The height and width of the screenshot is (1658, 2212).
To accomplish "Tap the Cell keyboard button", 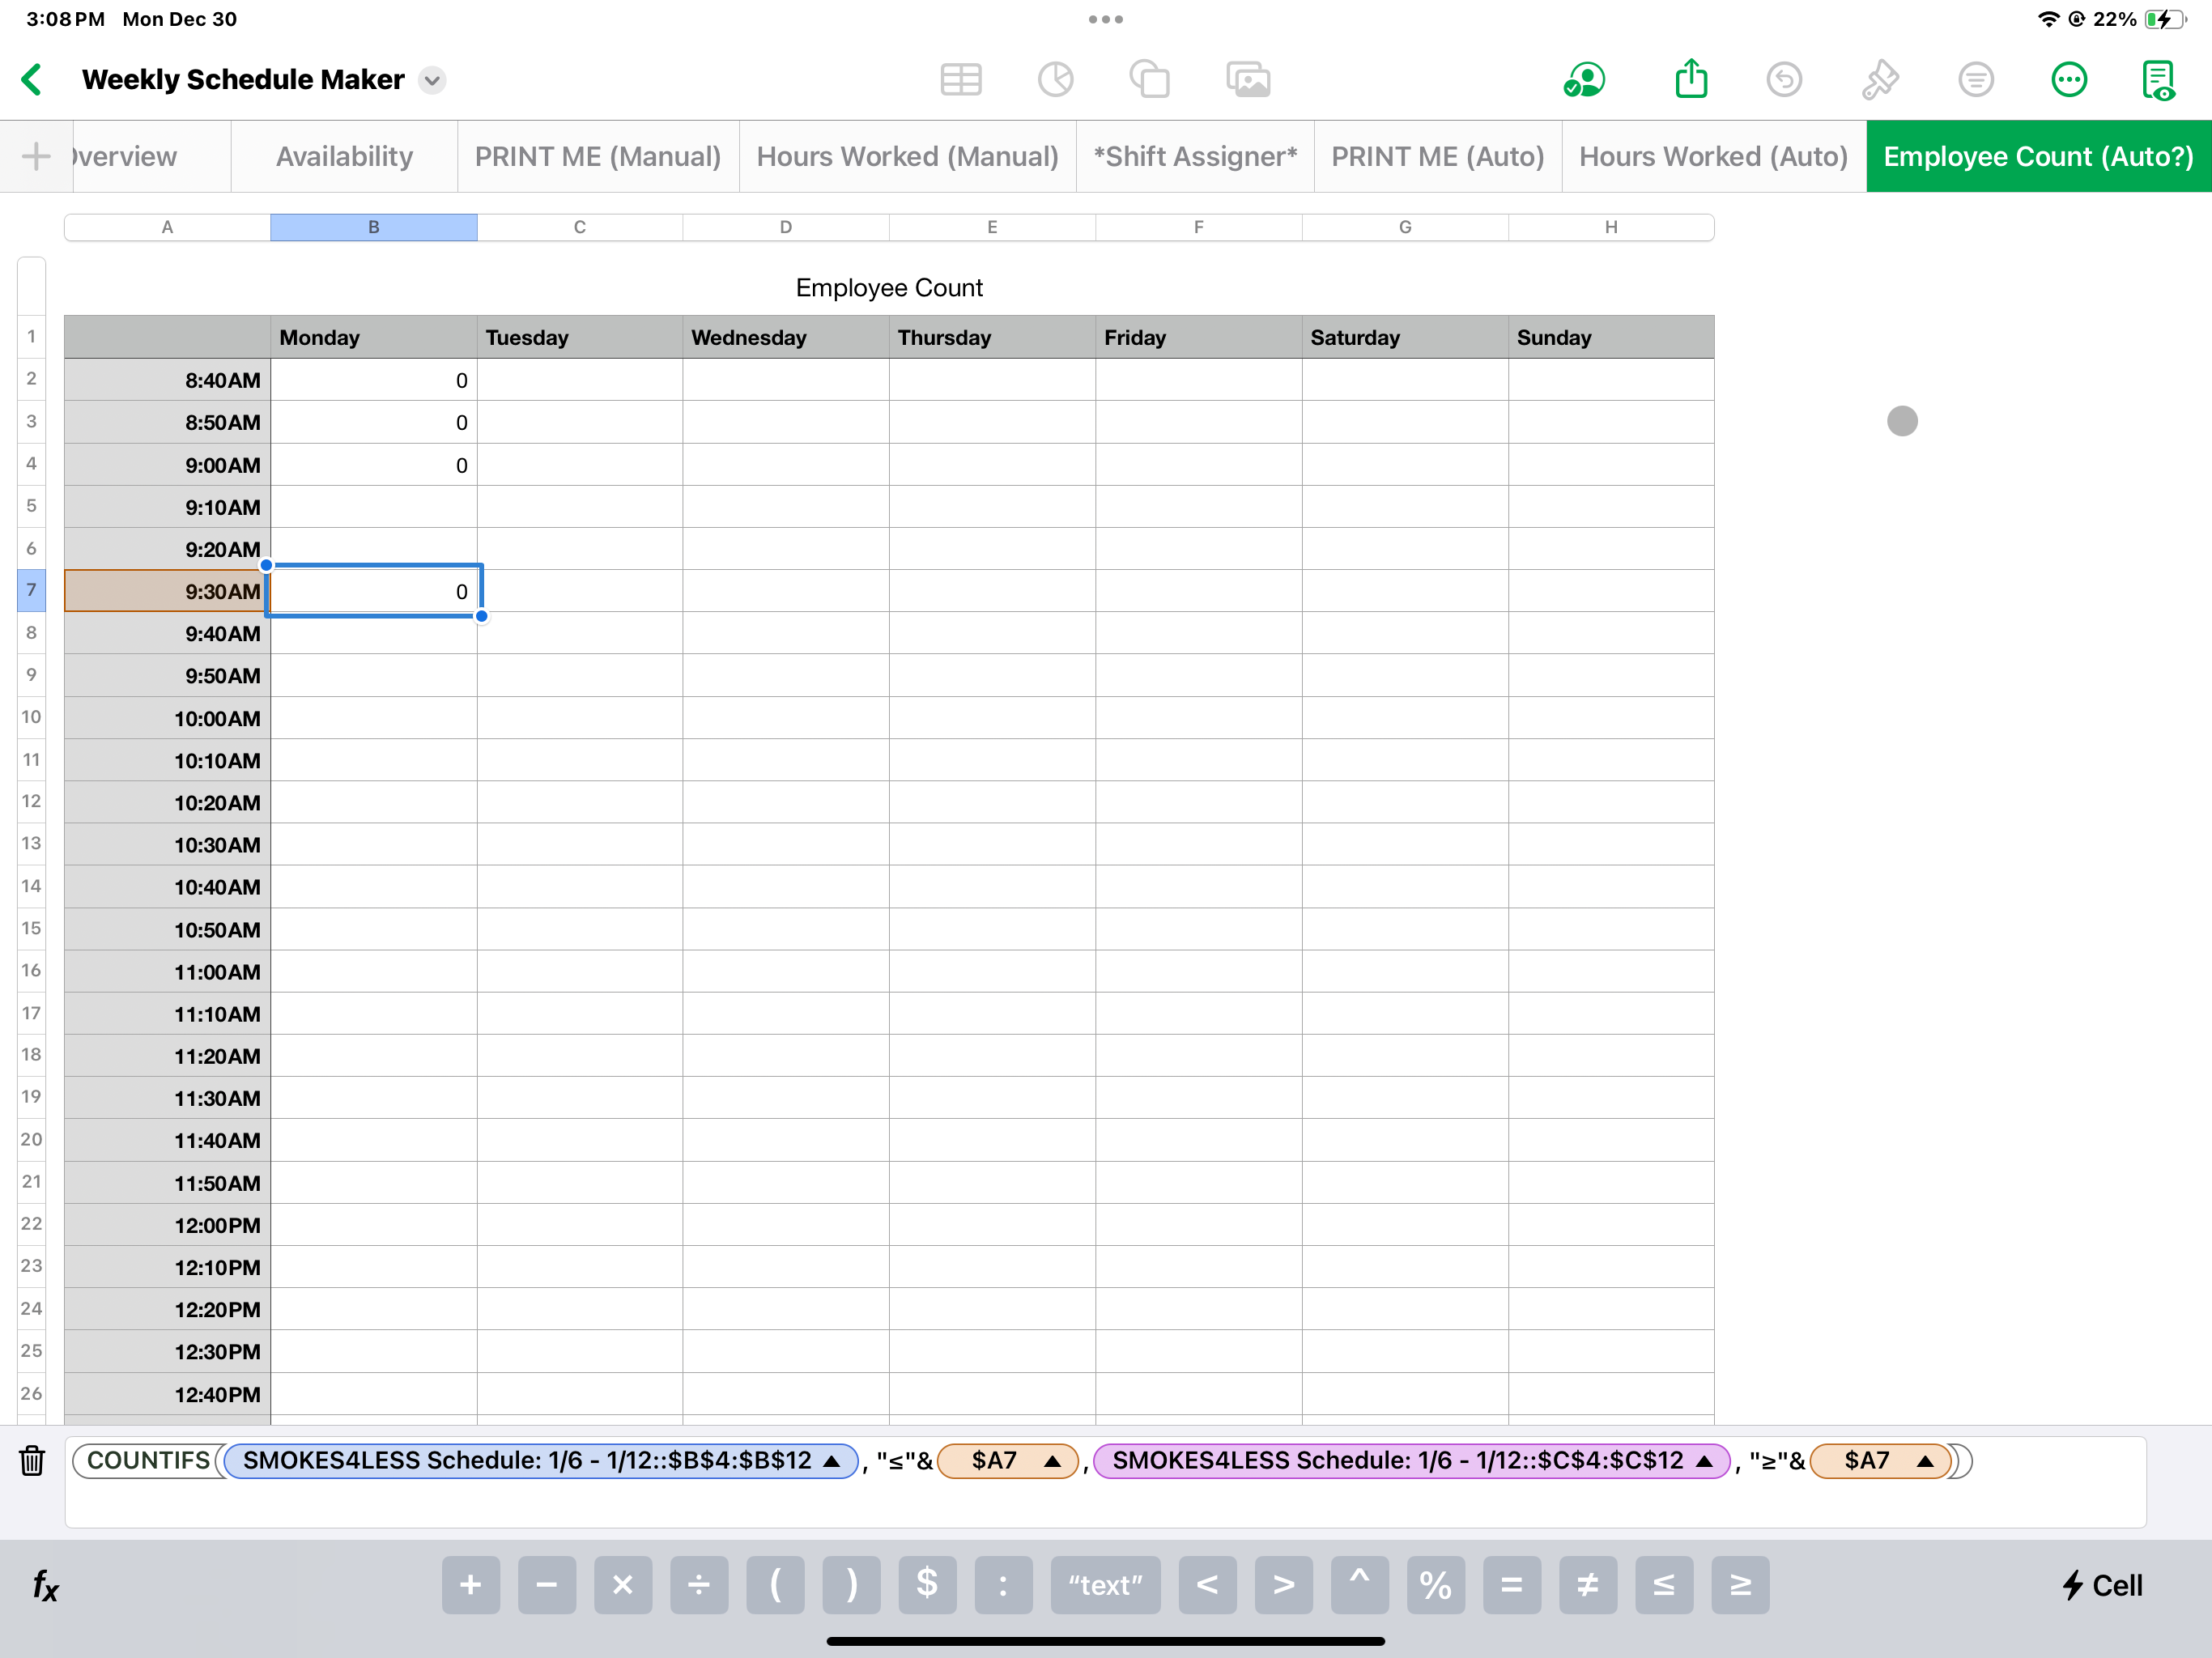I will [x=2102, y=1585].
